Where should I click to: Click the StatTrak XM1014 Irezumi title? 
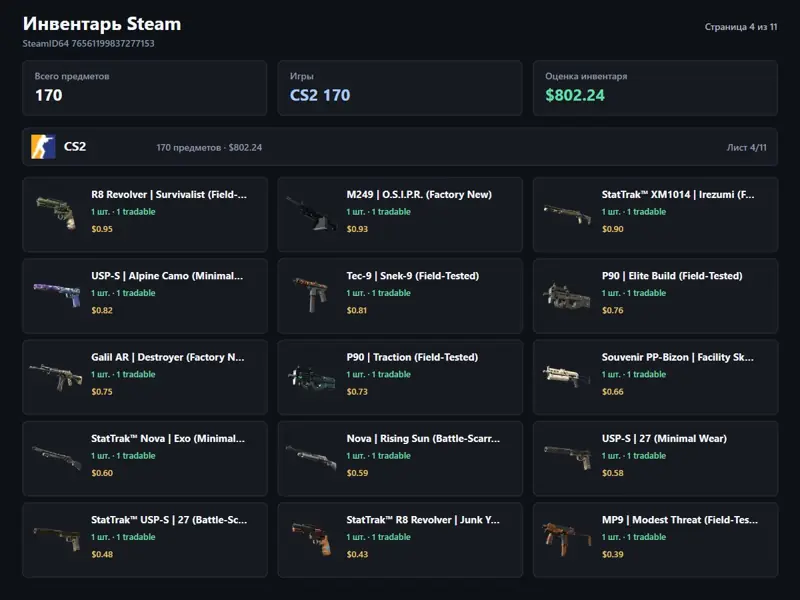click(678, 194)
